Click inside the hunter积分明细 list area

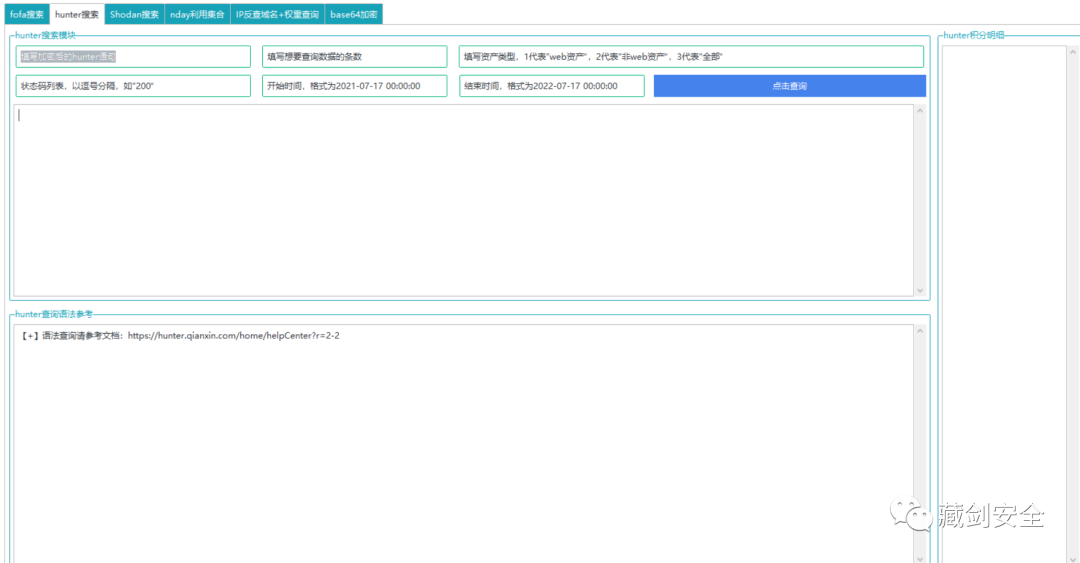pyautogui.click(x=1004, y=303)
